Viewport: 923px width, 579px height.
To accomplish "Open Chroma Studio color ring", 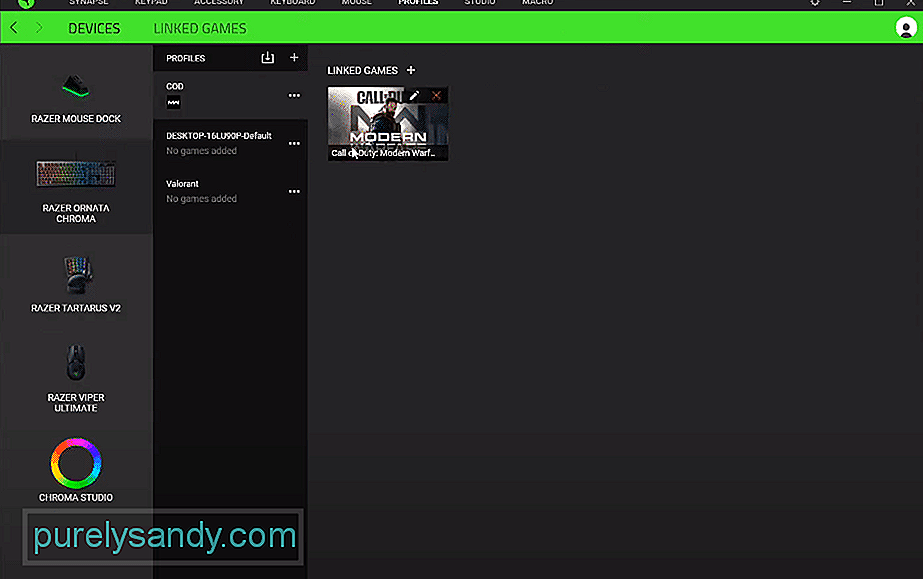I will tap(76, 463).
